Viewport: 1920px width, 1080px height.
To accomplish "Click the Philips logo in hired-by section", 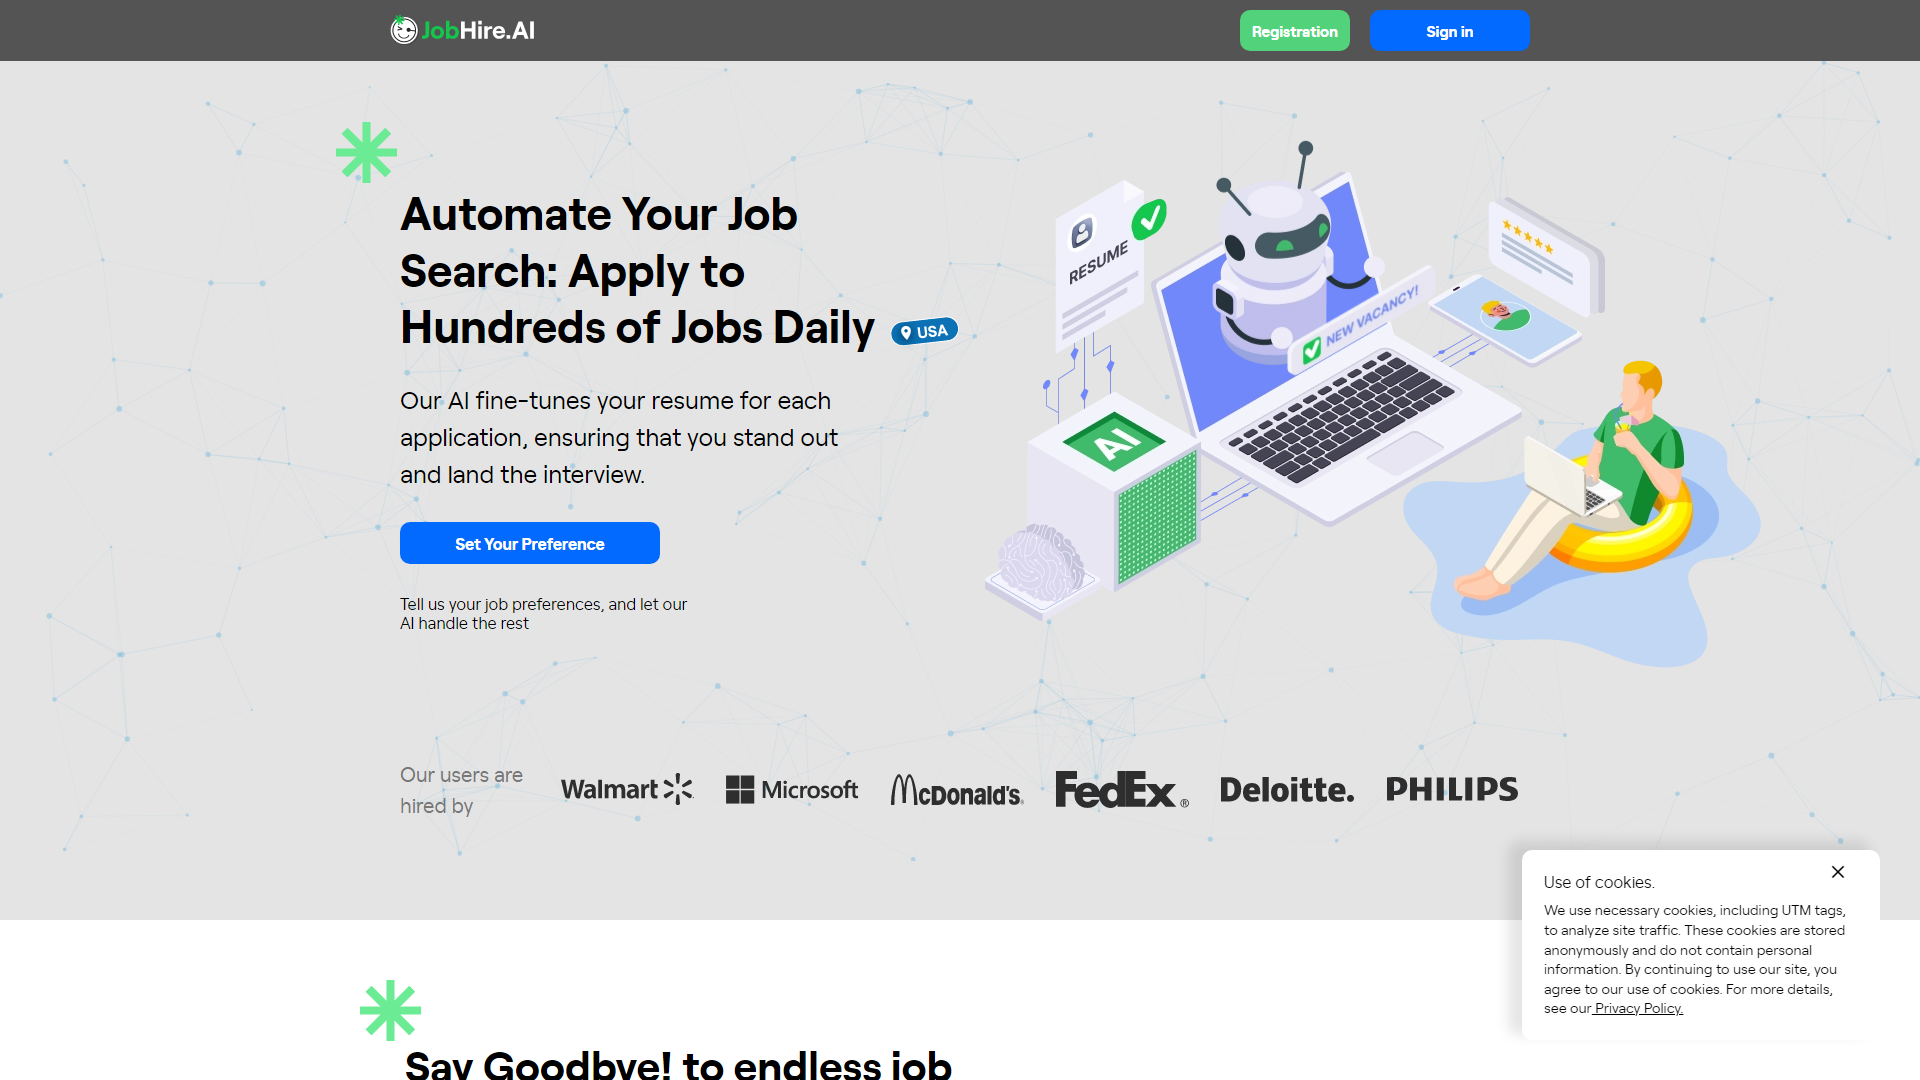I will click(1452, 789).
